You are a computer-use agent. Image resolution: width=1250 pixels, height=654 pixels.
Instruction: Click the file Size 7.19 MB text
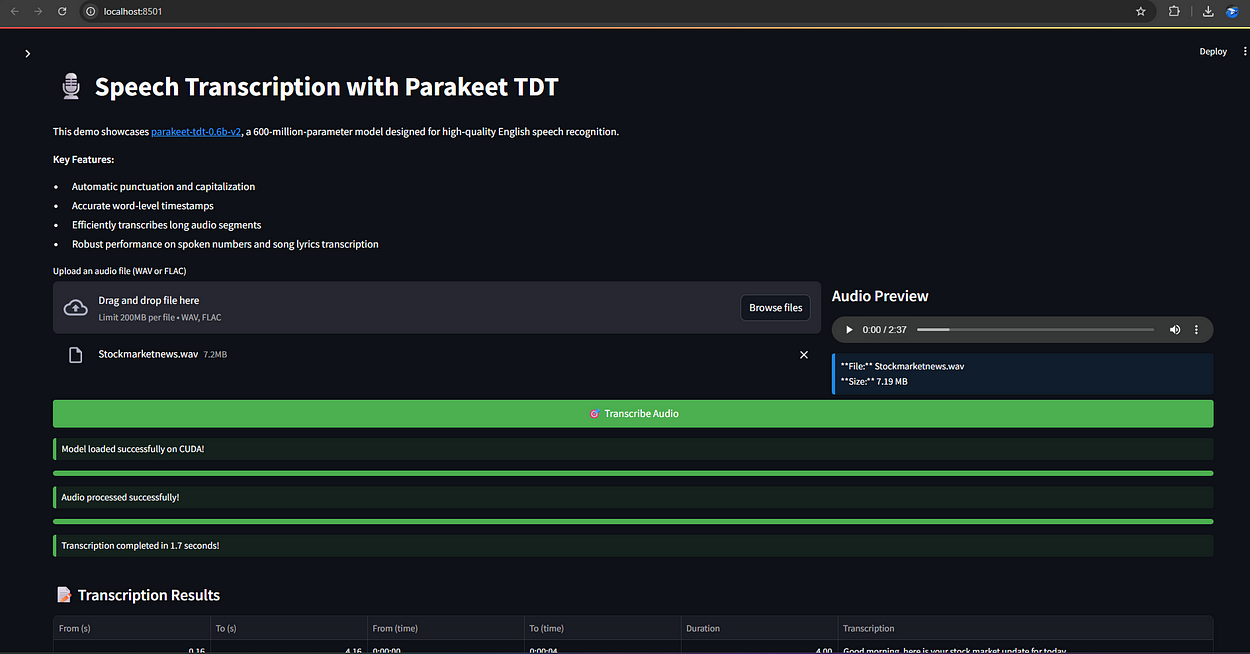pos(874,381)
